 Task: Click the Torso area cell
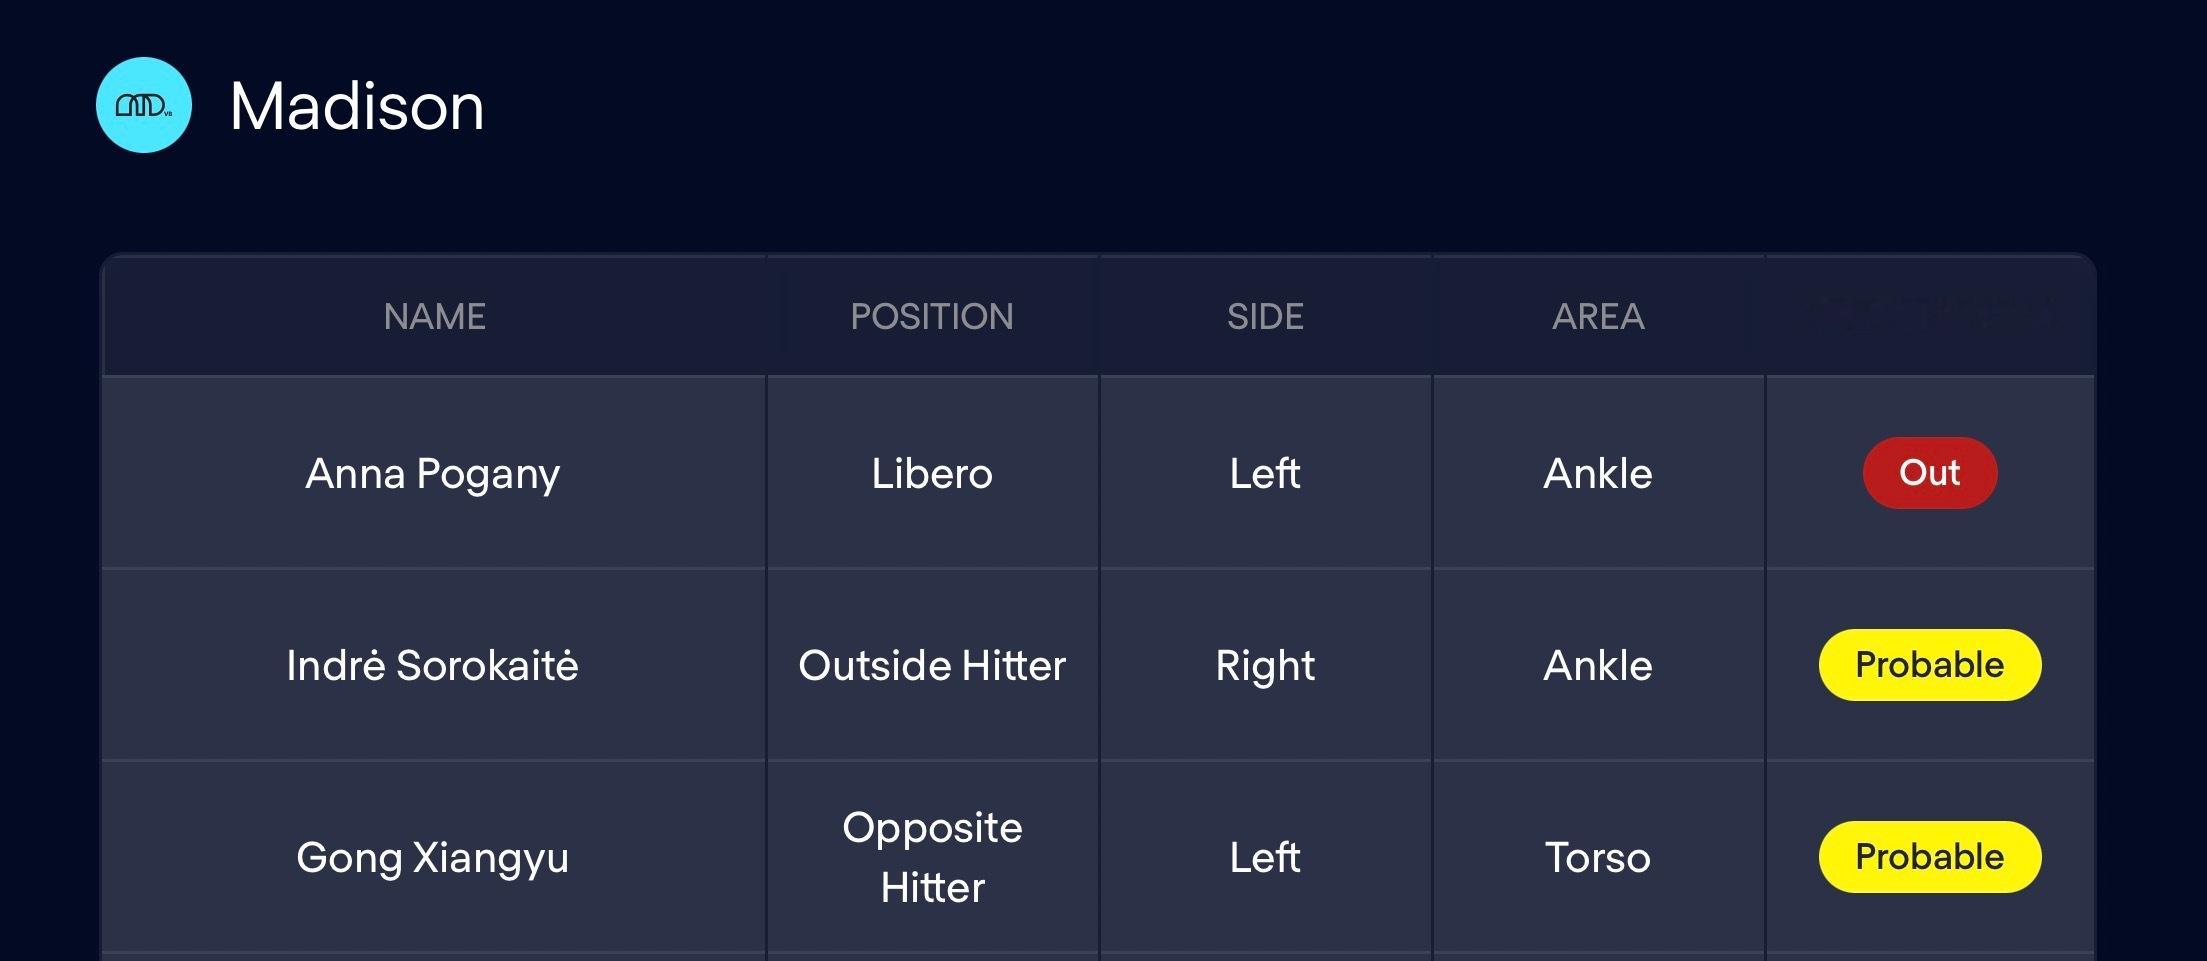[x=1598, y=857]
